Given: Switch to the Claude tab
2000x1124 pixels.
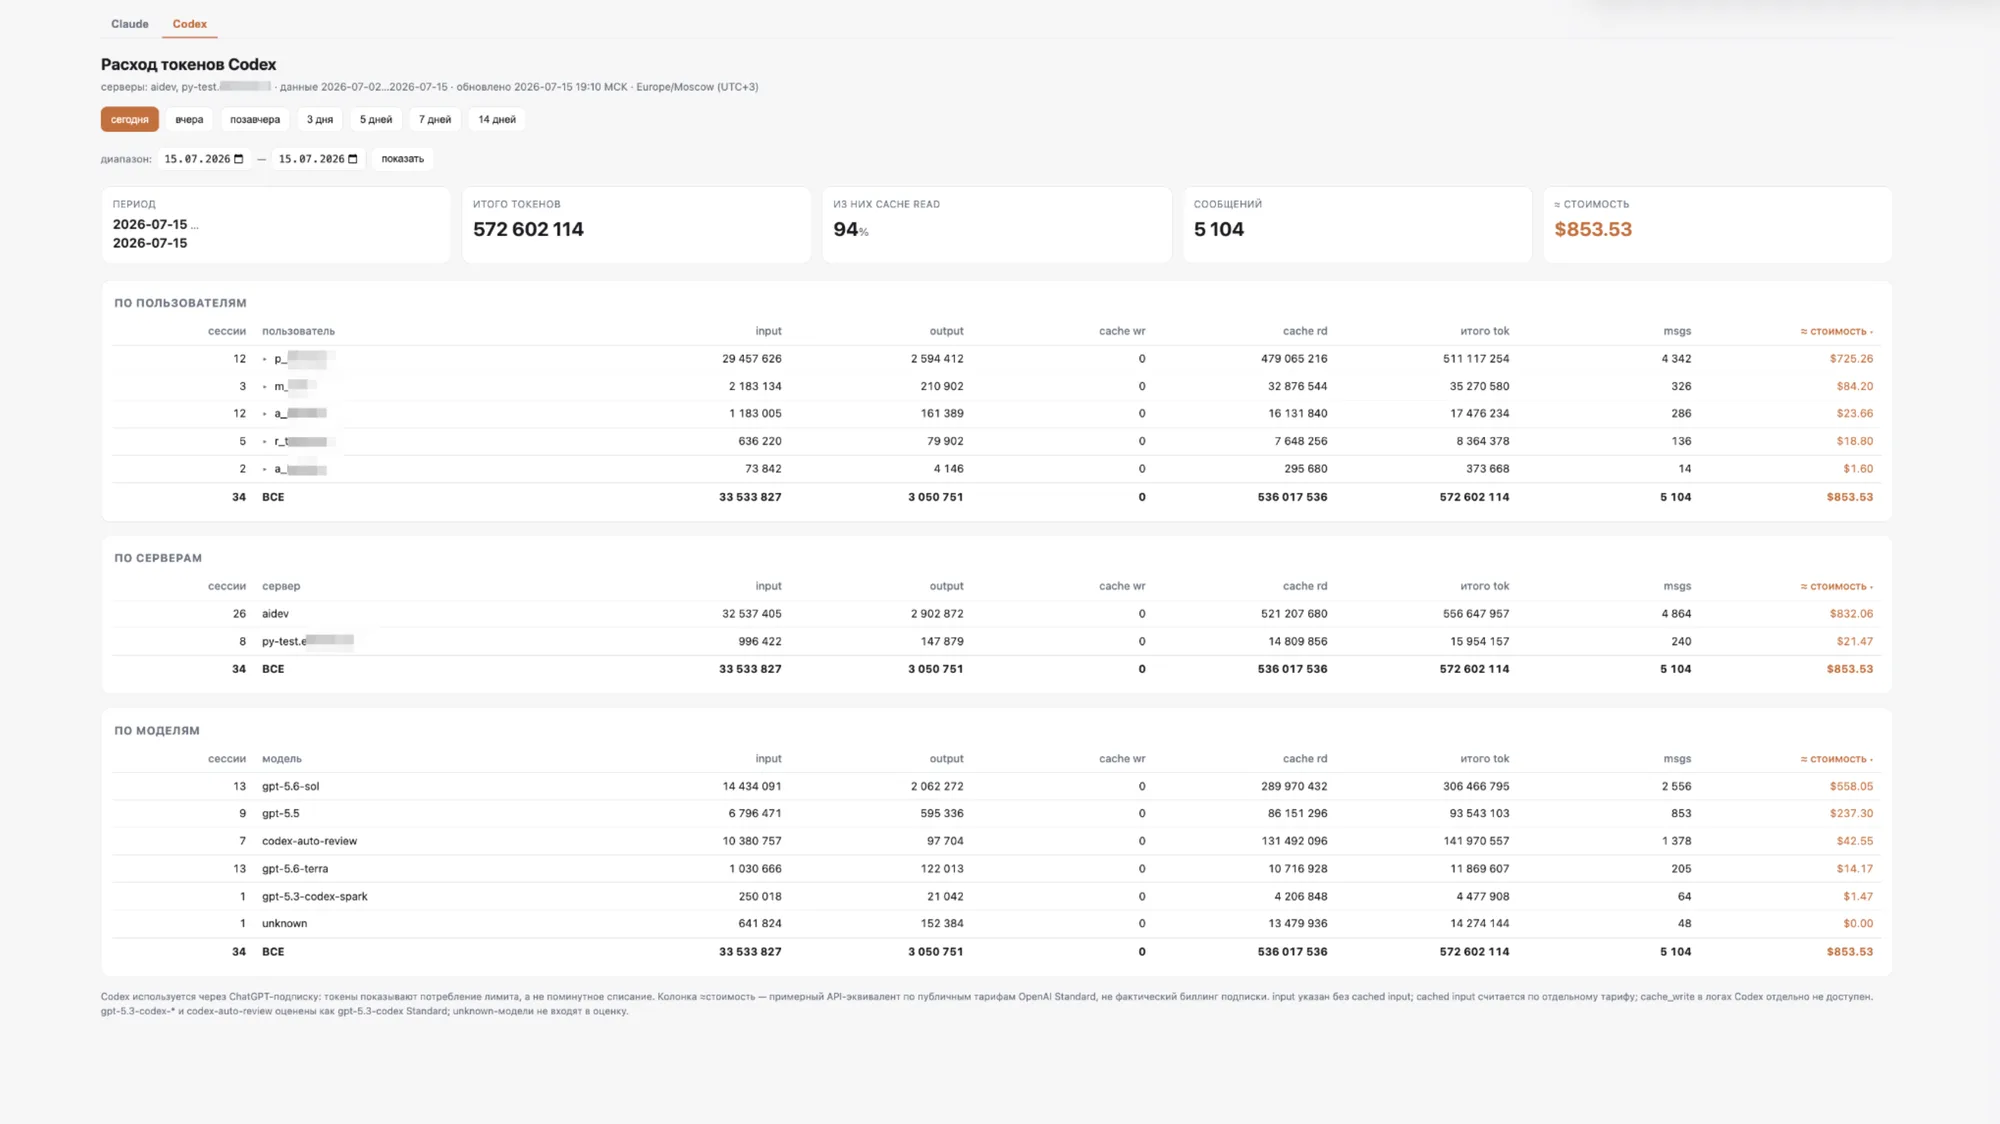Looking at the screenshot, I should (x=130, y=24).
